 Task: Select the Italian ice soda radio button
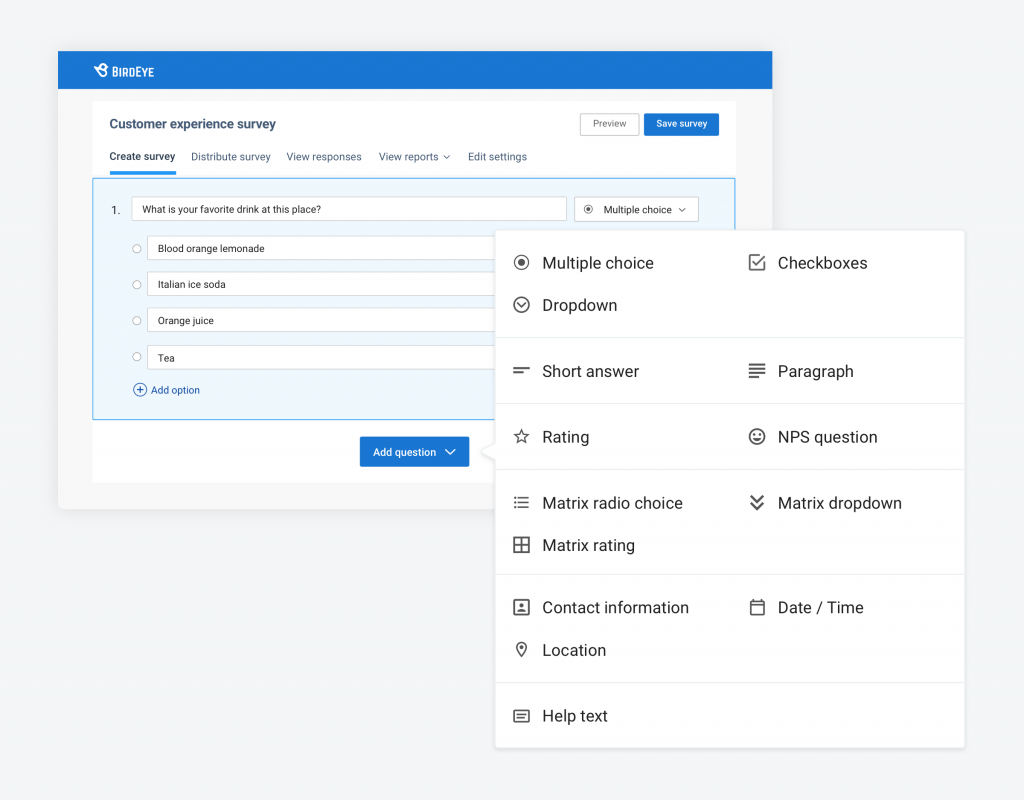136,284
